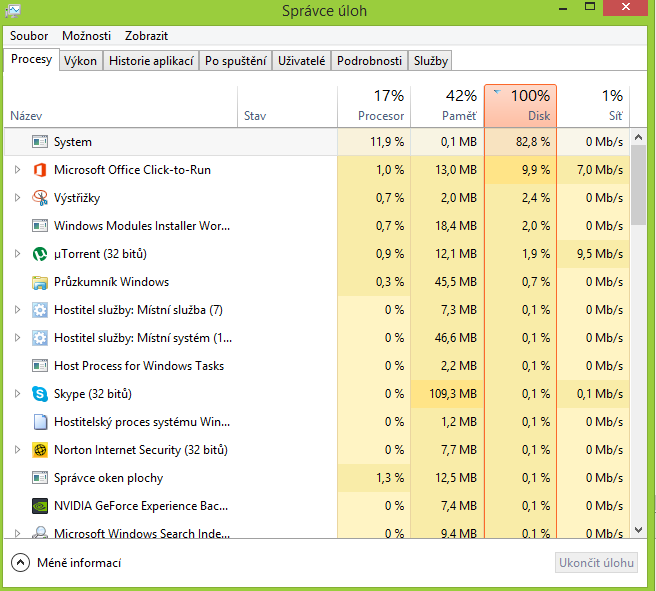The image size is (656, 591).
Task: Switch to the Historie aplikací tab
Action: (151, 61)
